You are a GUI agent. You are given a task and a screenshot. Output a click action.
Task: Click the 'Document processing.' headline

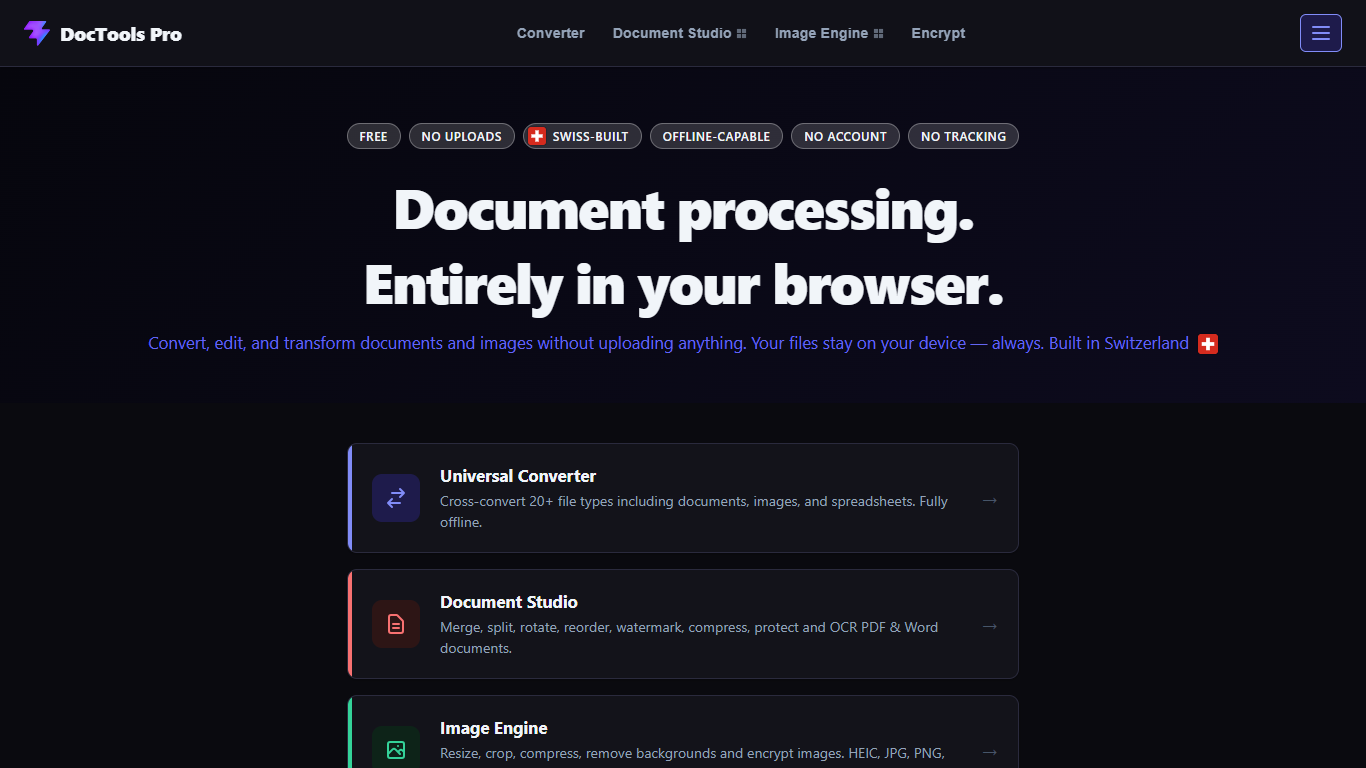coord(683,211)
